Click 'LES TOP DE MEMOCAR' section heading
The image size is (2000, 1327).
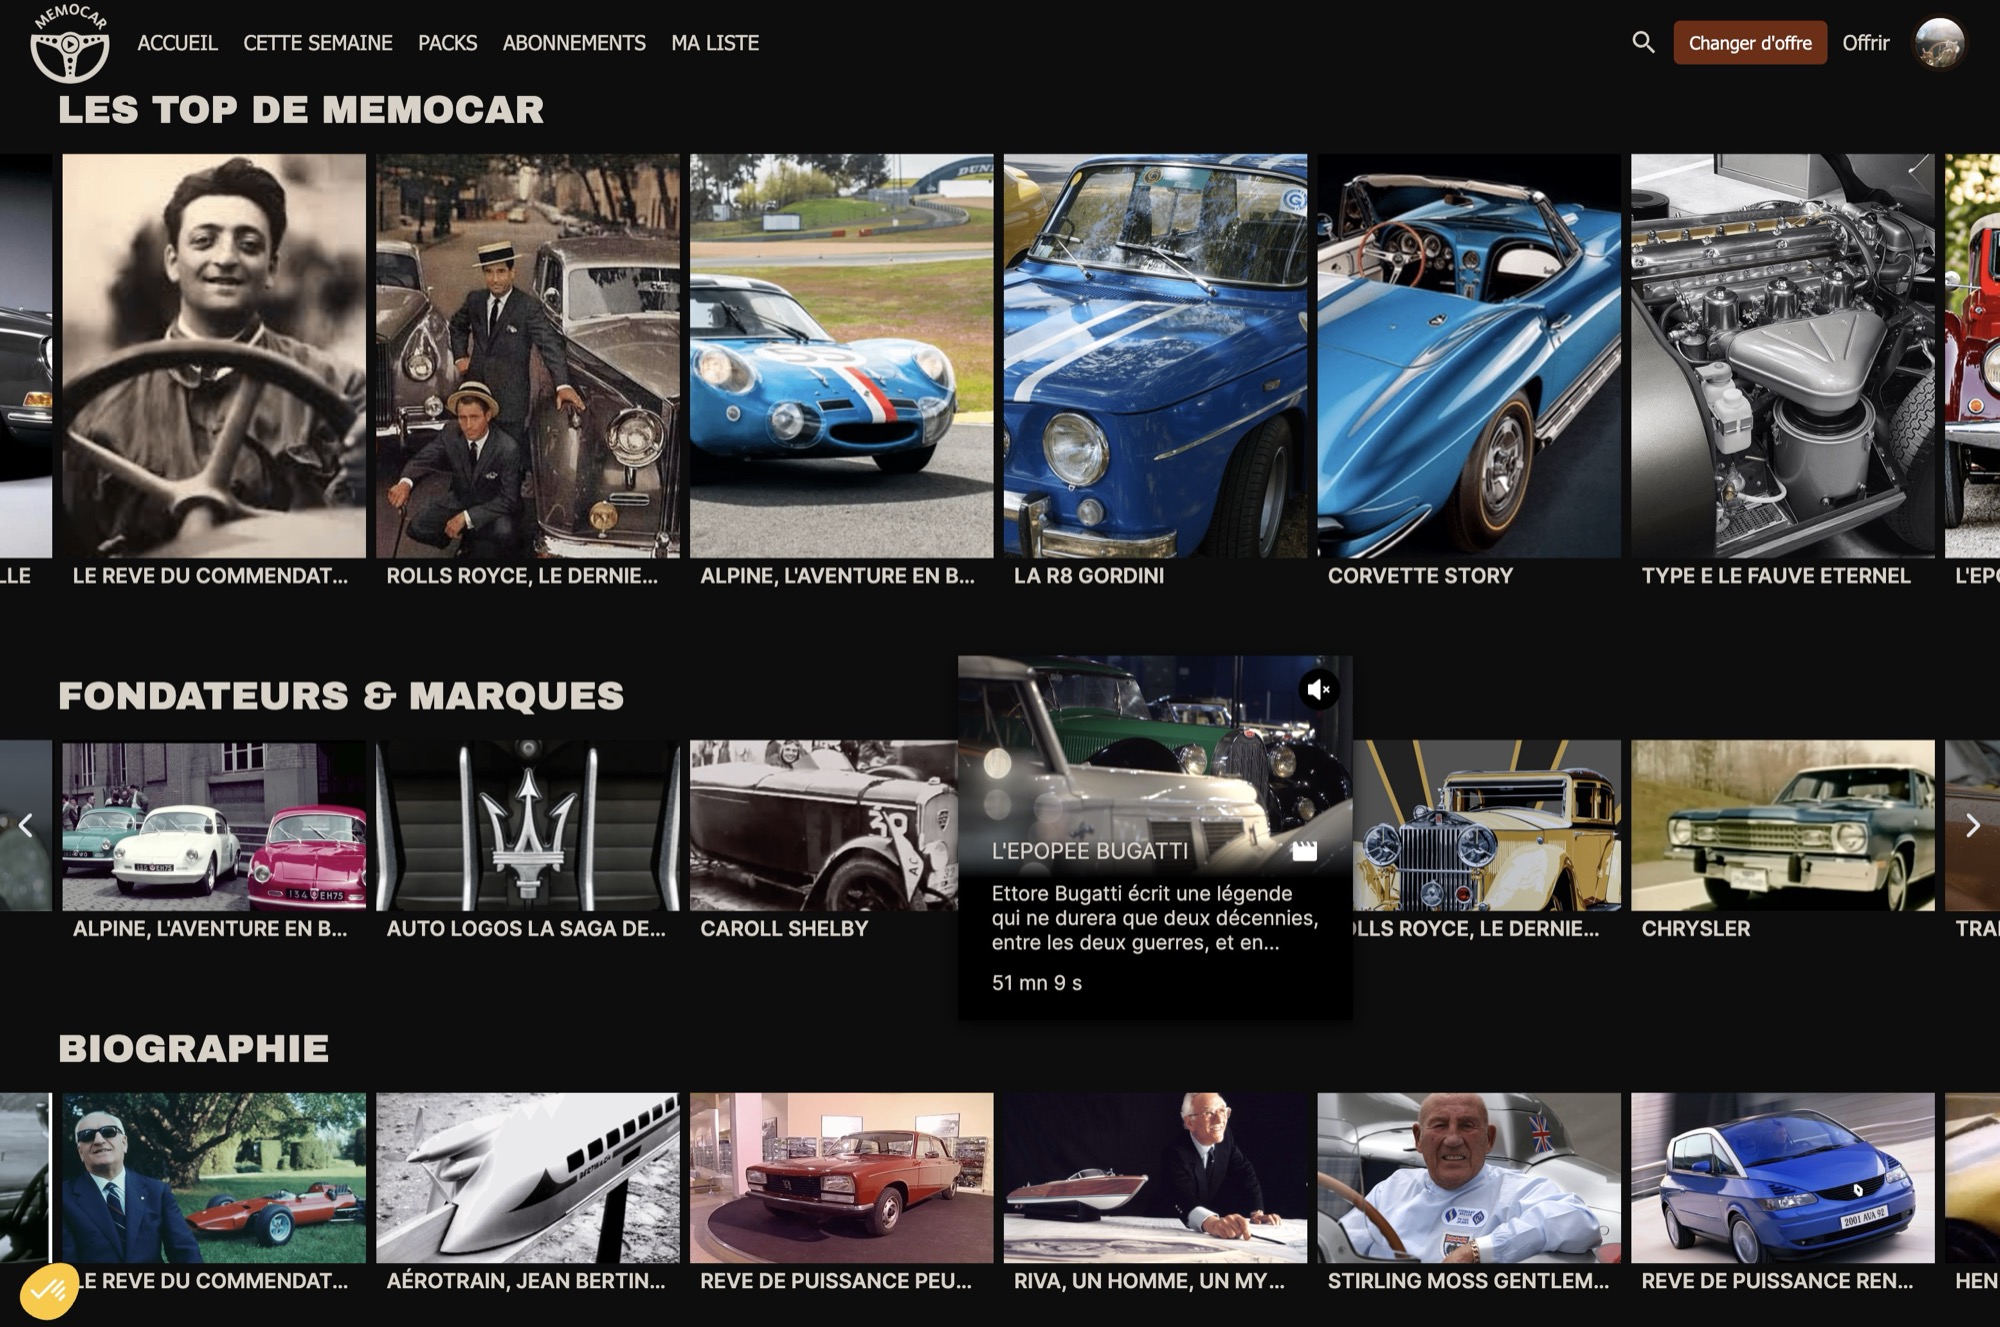click(301, 109)
